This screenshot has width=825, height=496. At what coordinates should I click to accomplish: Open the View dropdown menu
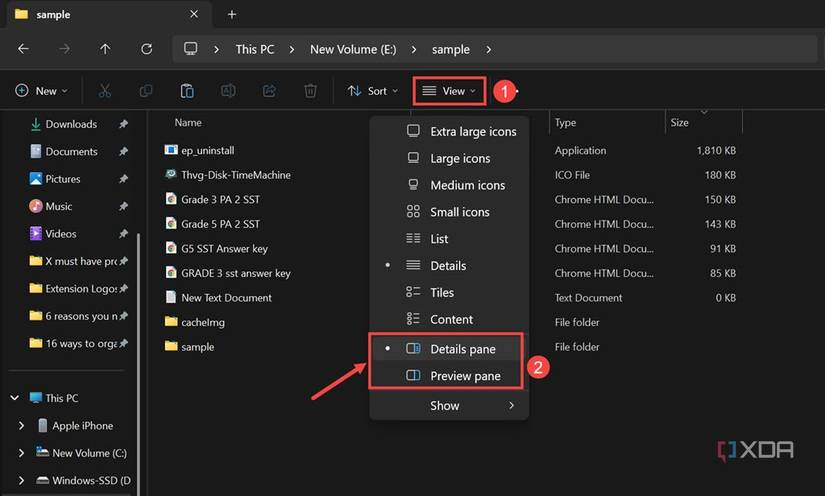click(x=449, y=91)
